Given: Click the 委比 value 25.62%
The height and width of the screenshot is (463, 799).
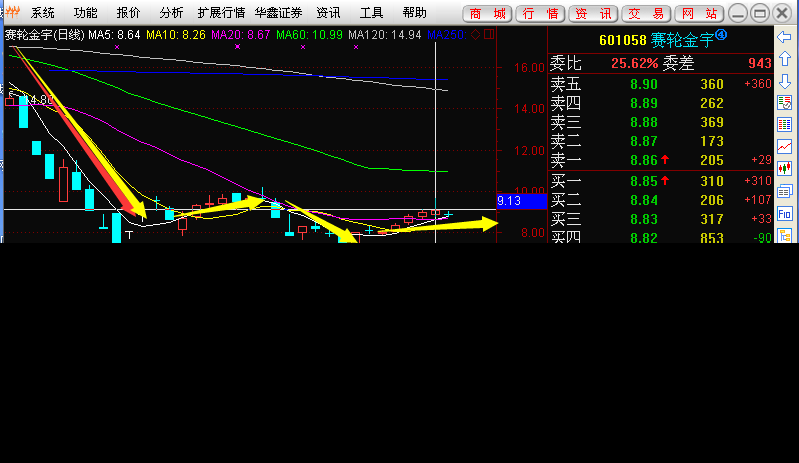Looking at the screenshot, I should [x=634, y=63].
